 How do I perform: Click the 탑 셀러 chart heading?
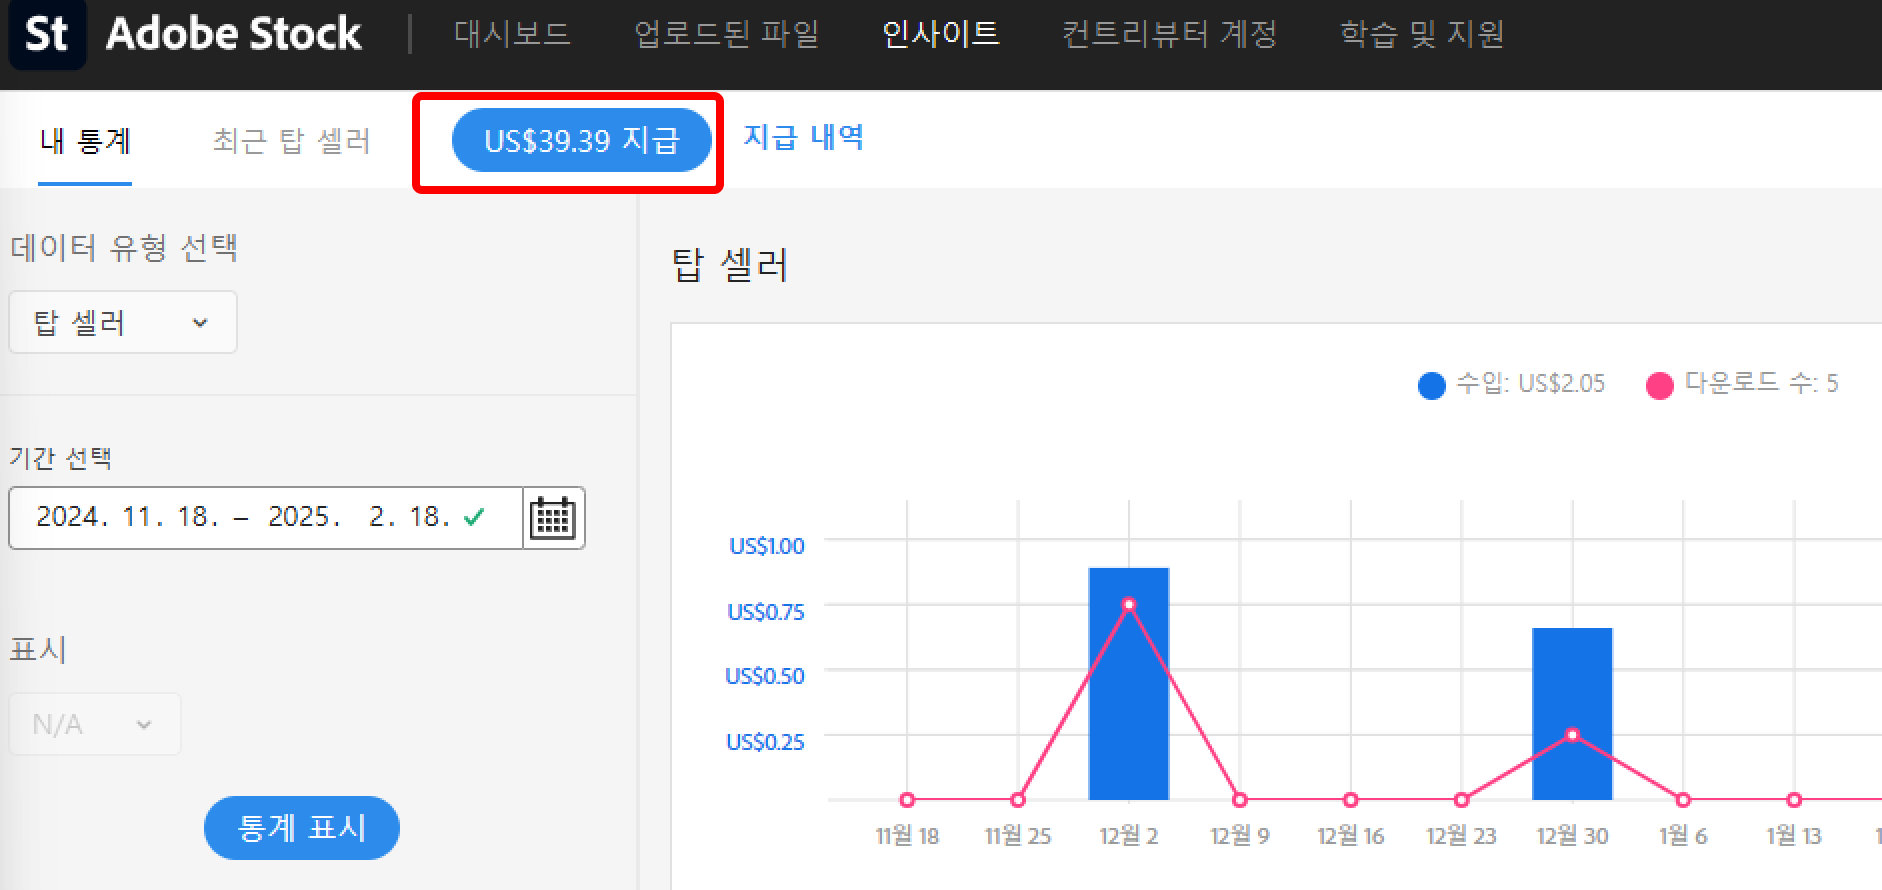(x=730, y=265)
